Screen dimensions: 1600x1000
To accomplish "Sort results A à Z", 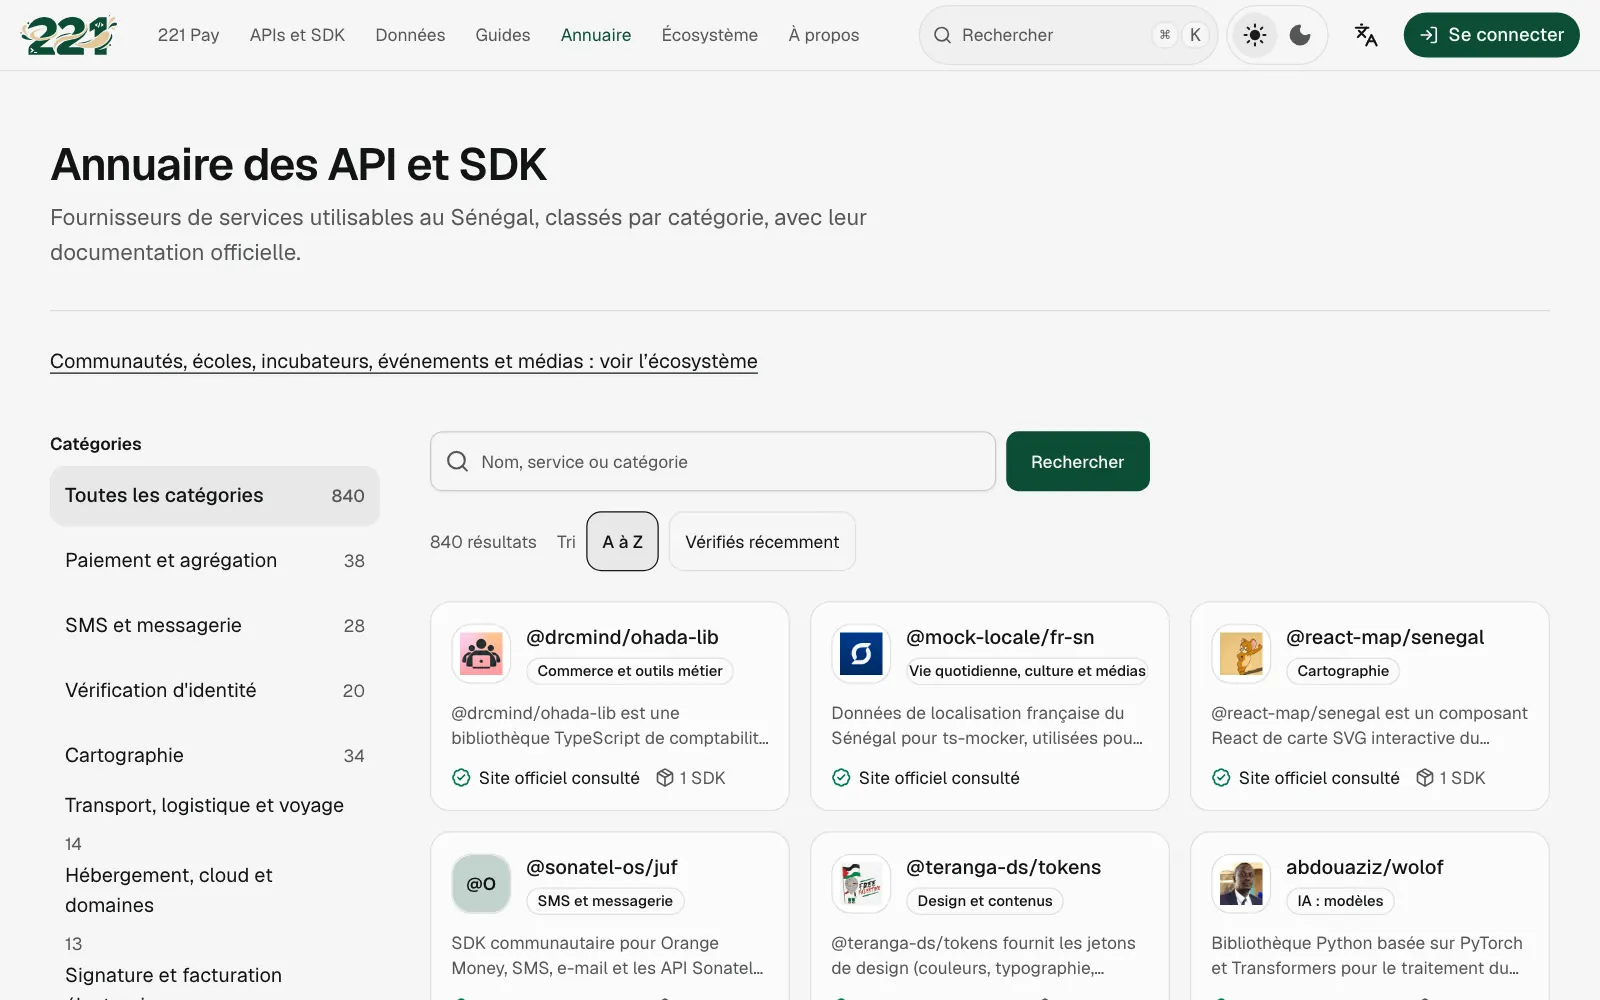I will [622, 541].
